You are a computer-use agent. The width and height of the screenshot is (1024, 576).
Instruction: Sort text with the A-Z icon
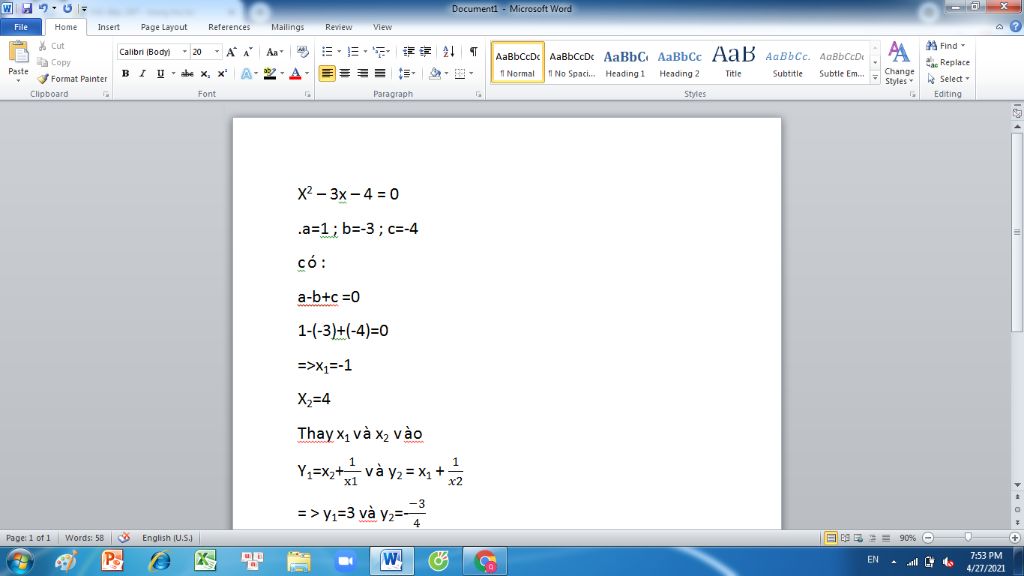[449, 52]
